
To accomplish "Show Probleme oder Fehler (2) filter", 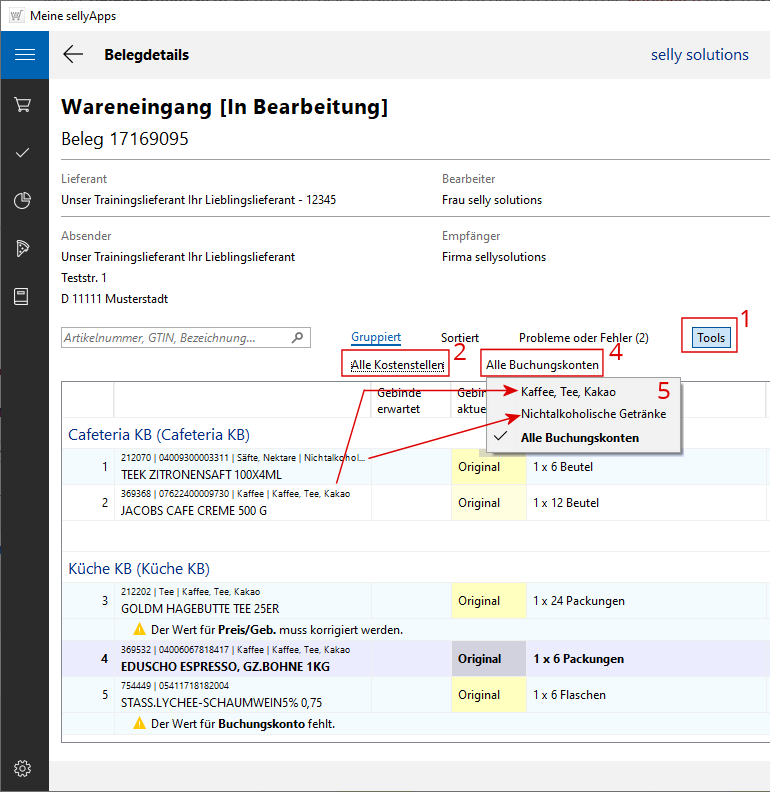I will coord(583,338).
